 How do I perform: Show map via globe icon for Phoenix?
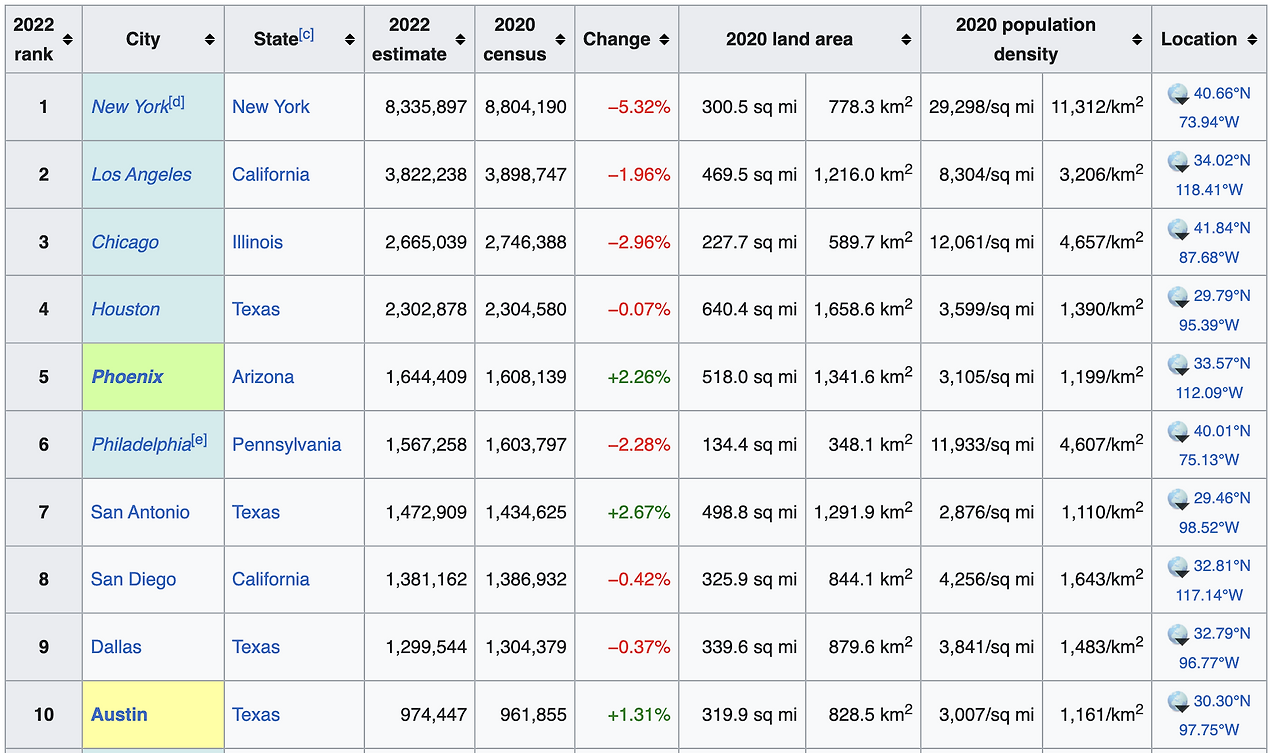point(1179,364)
